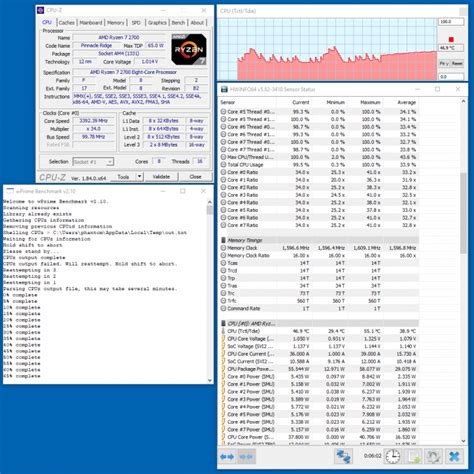Select the Trfc sensor row

pos(319,301)
